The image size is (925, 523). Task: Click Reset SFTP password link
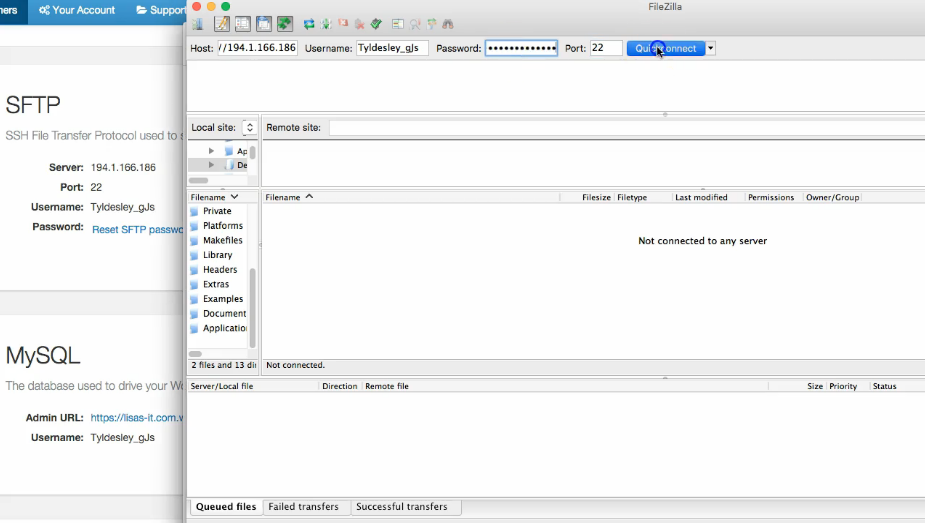137,229
